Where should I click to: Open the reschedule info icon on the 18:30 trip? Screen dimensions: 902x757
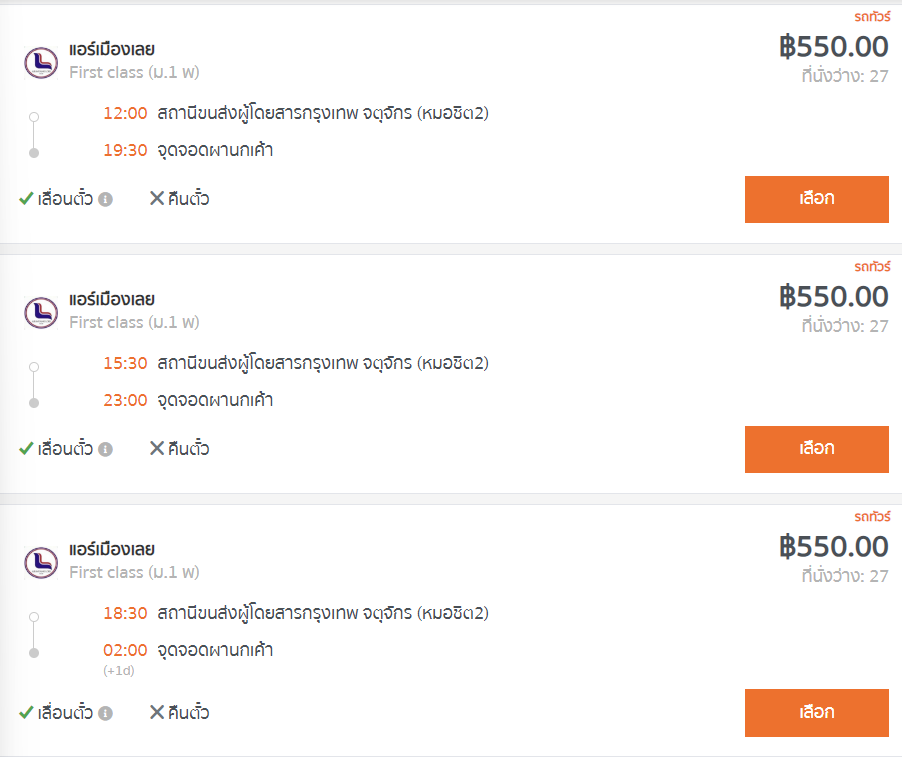(106, 713)
